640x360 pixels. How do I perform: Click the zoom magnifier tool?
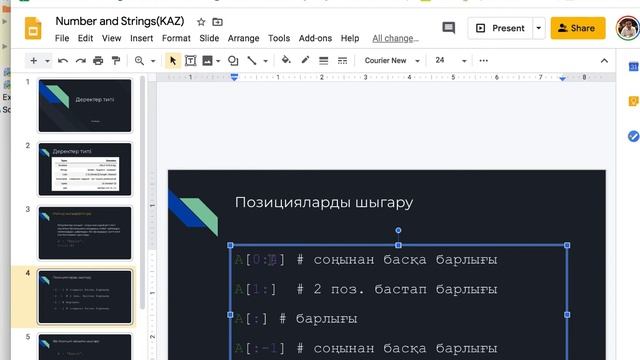pyautogui.click(x=139, y=61)
